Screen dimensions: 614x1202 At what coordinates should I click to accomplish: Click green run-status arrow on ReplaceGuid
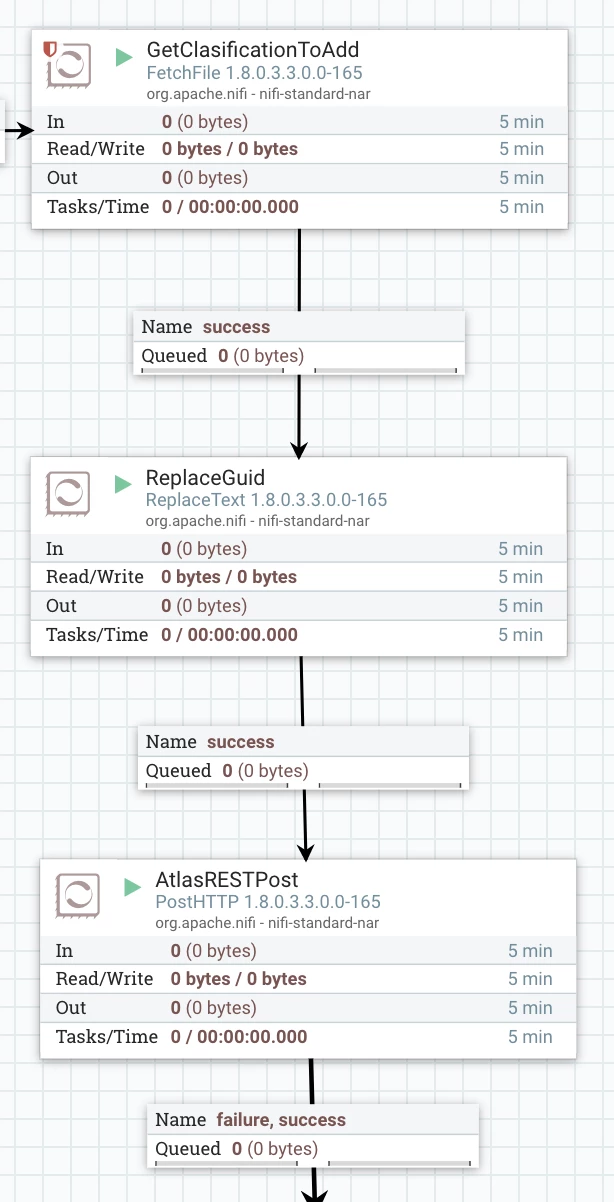(123, 485)
